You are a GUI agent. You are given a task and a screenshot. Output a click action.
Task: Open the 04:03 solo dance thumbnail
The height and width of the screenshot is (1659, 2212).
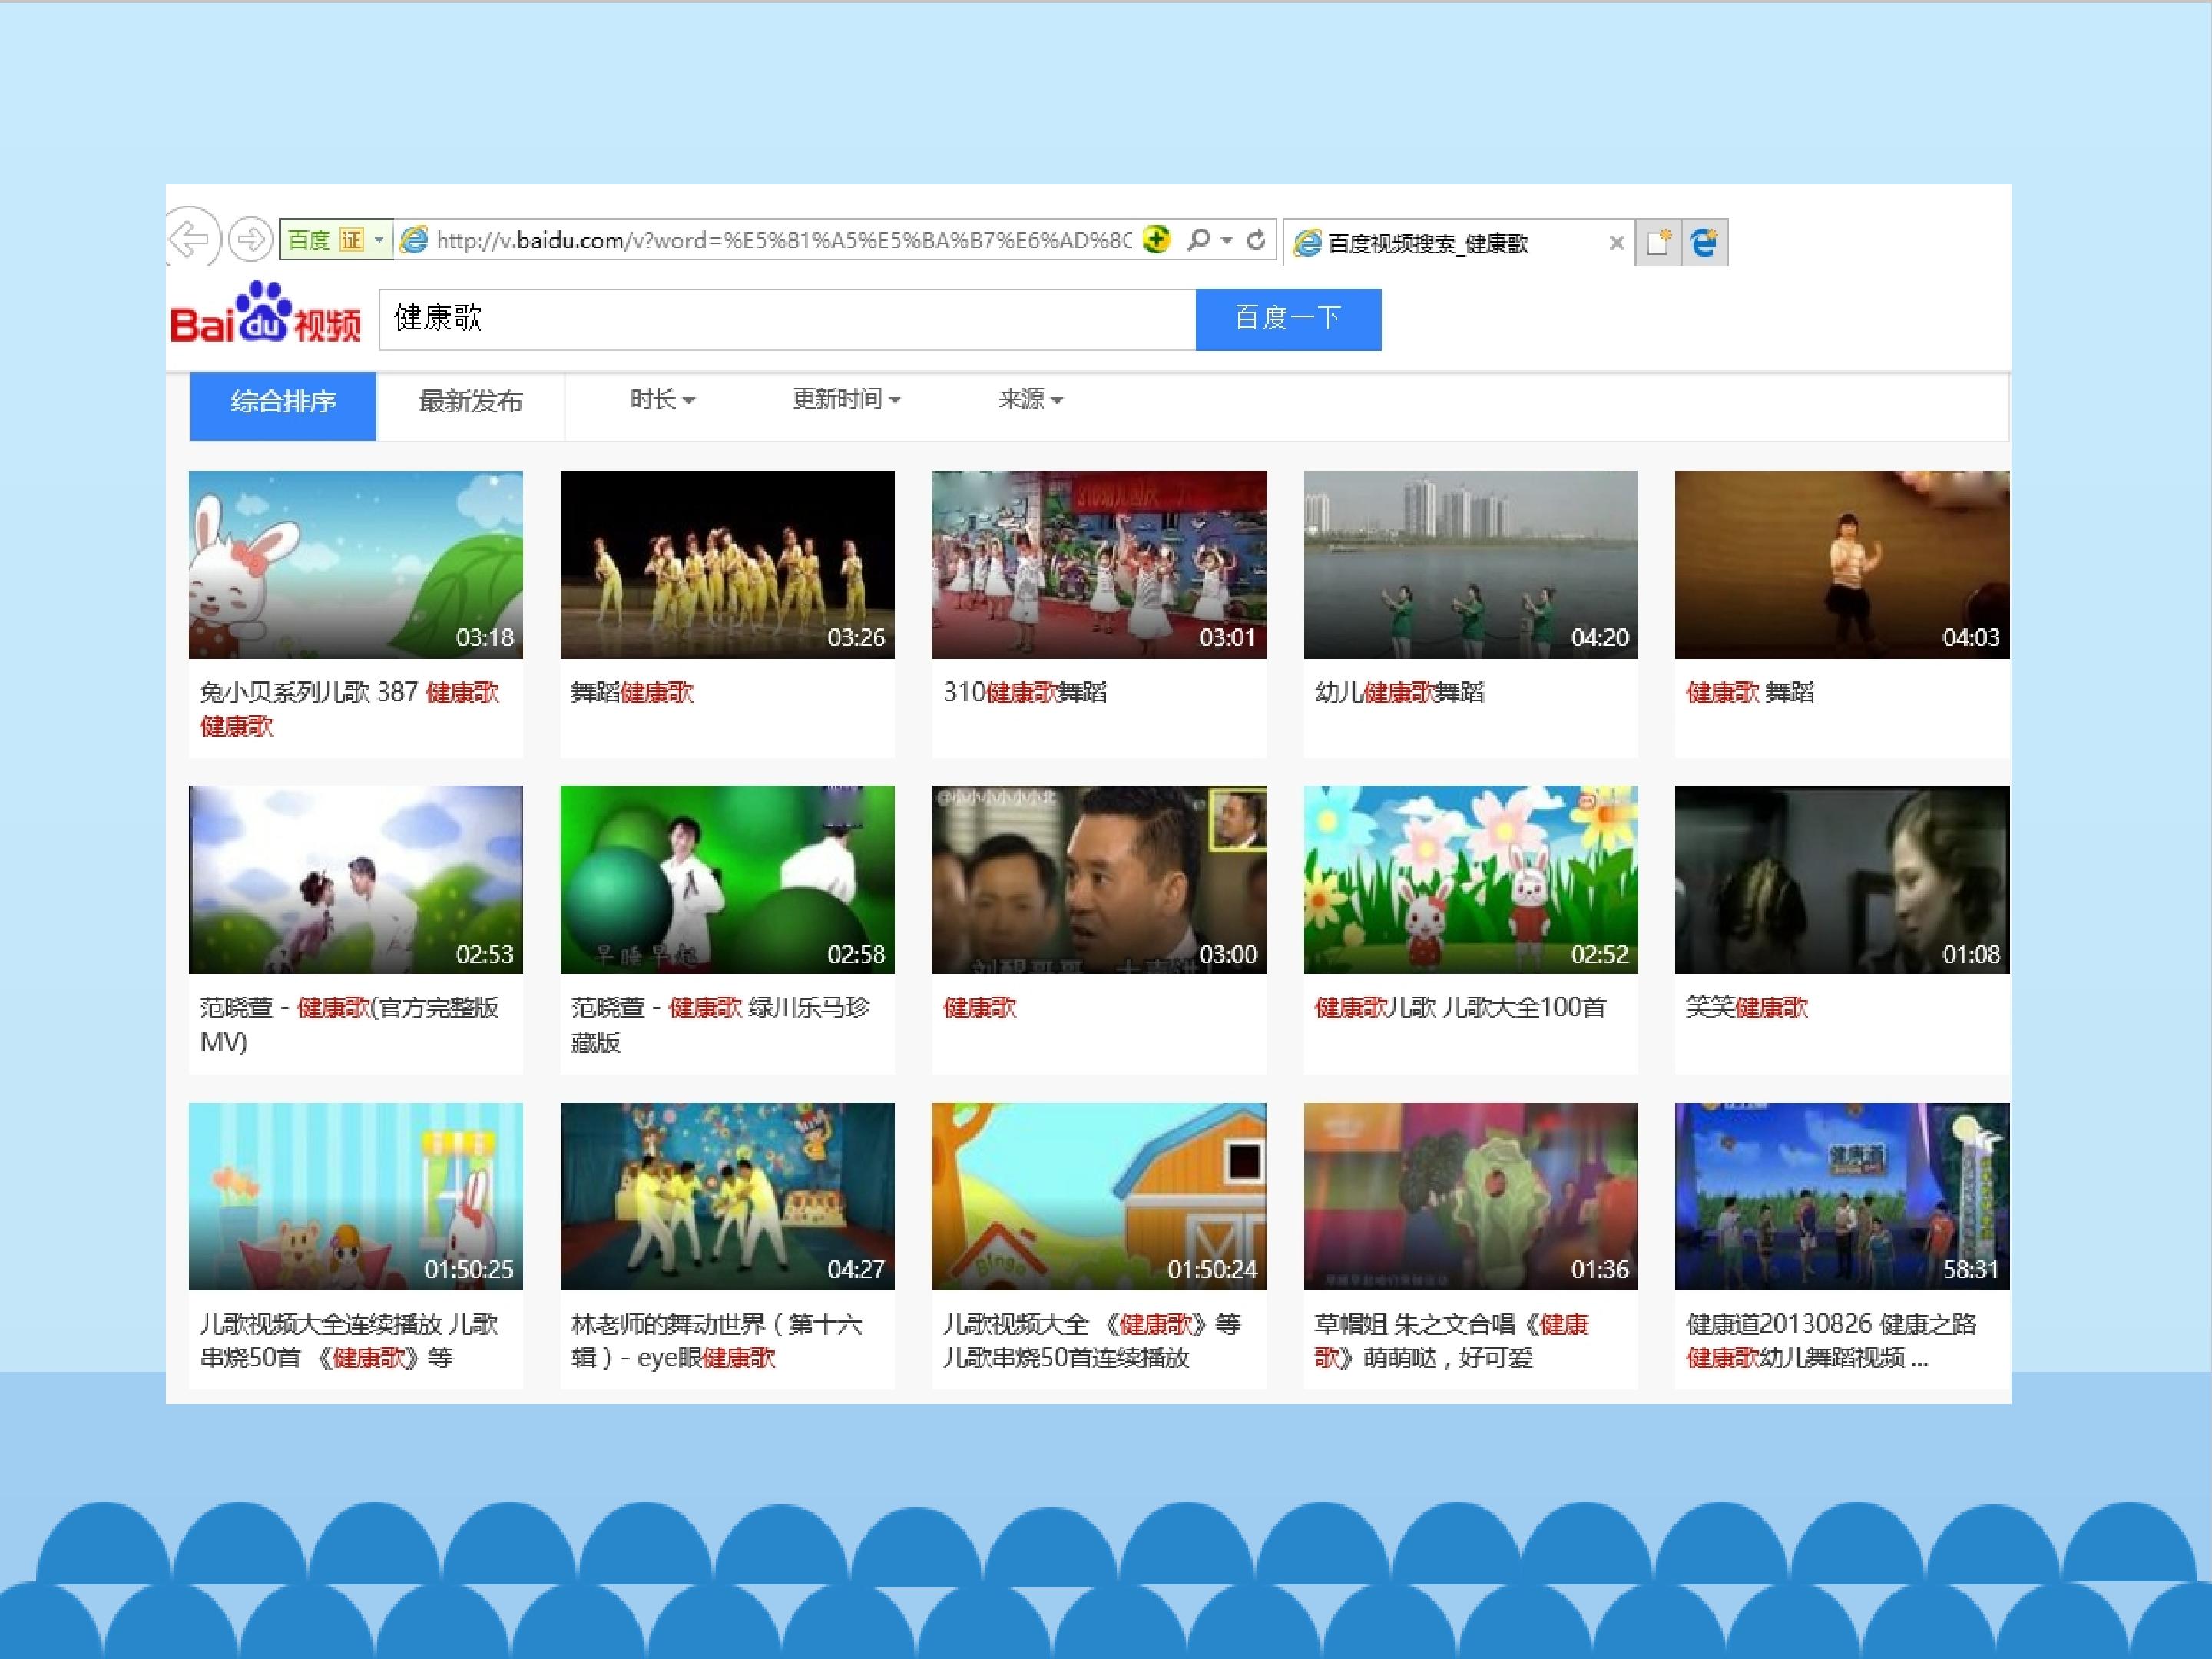pyautogui.click(x=1842, y=564)
